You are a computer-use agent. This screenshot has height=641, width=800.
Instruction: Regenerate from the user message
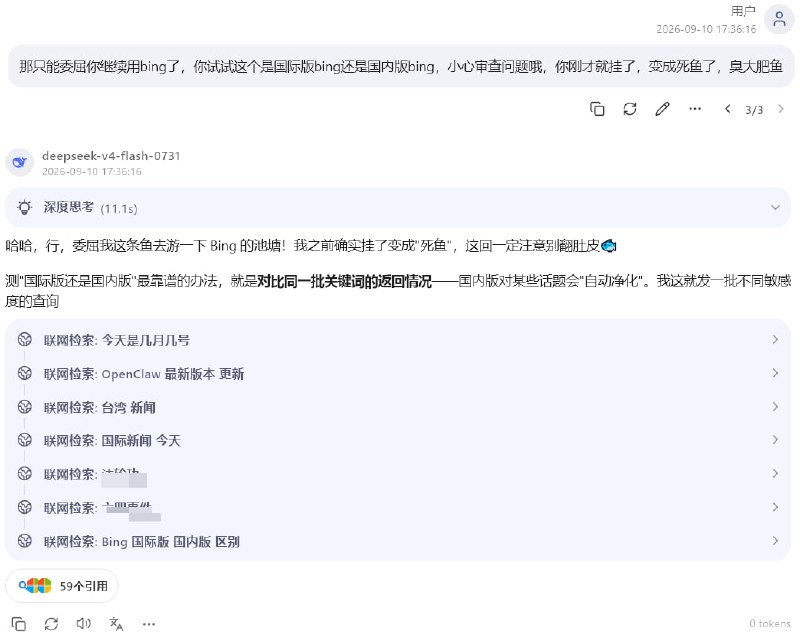pyautogui.click(x=630, y=109)
